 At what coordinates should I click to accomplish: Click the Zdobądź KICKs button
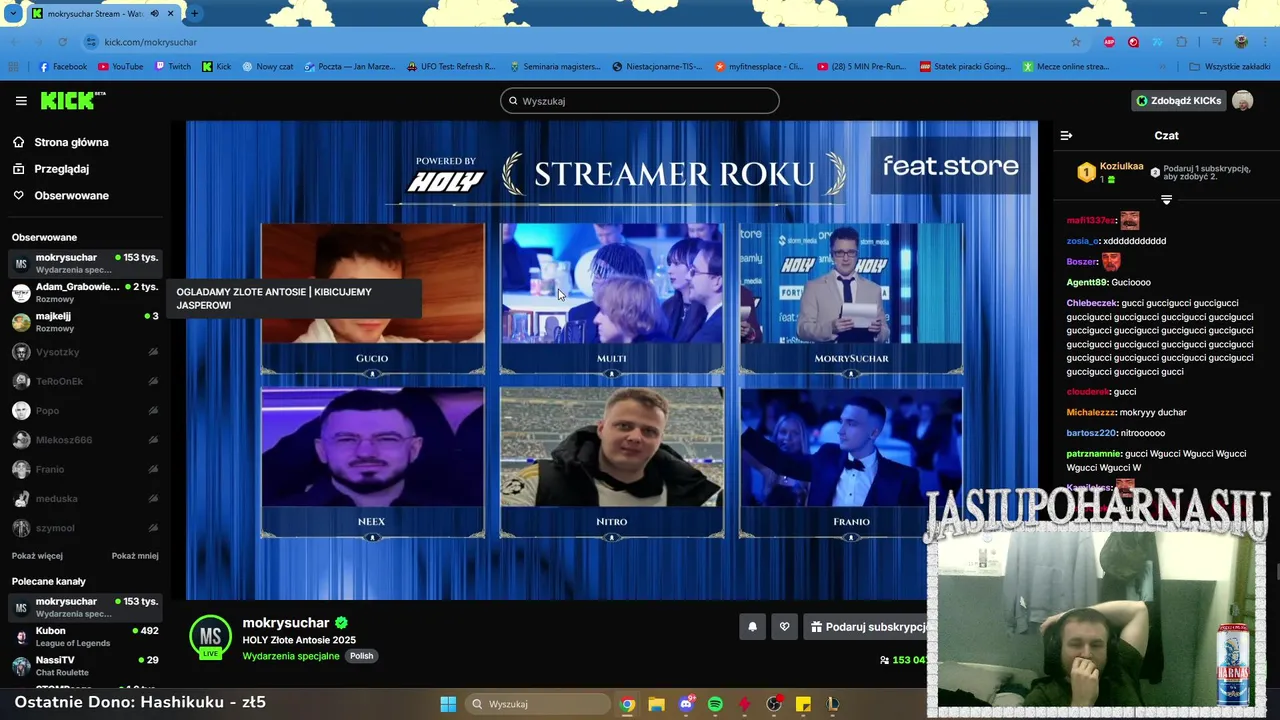1178,100
